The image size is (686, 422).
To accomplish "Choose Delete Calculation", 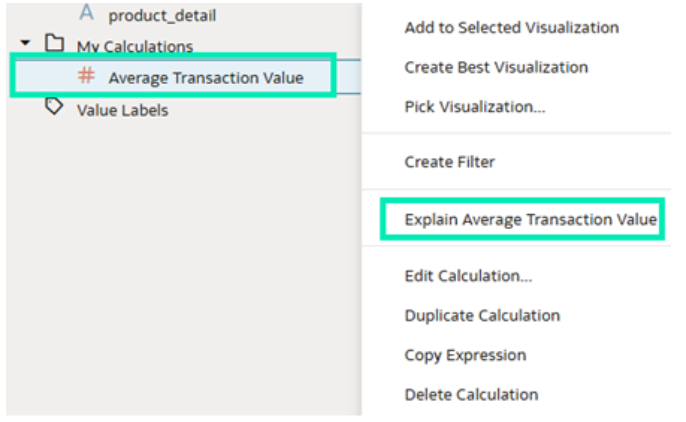I will (x=471, y=394).
